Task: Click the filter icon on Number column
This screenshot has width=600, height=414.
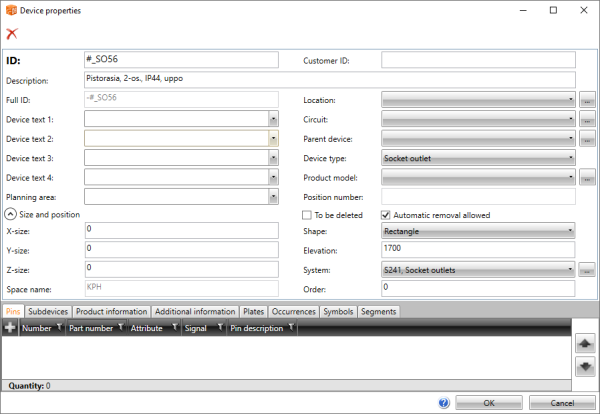Action: pos(59,327)
